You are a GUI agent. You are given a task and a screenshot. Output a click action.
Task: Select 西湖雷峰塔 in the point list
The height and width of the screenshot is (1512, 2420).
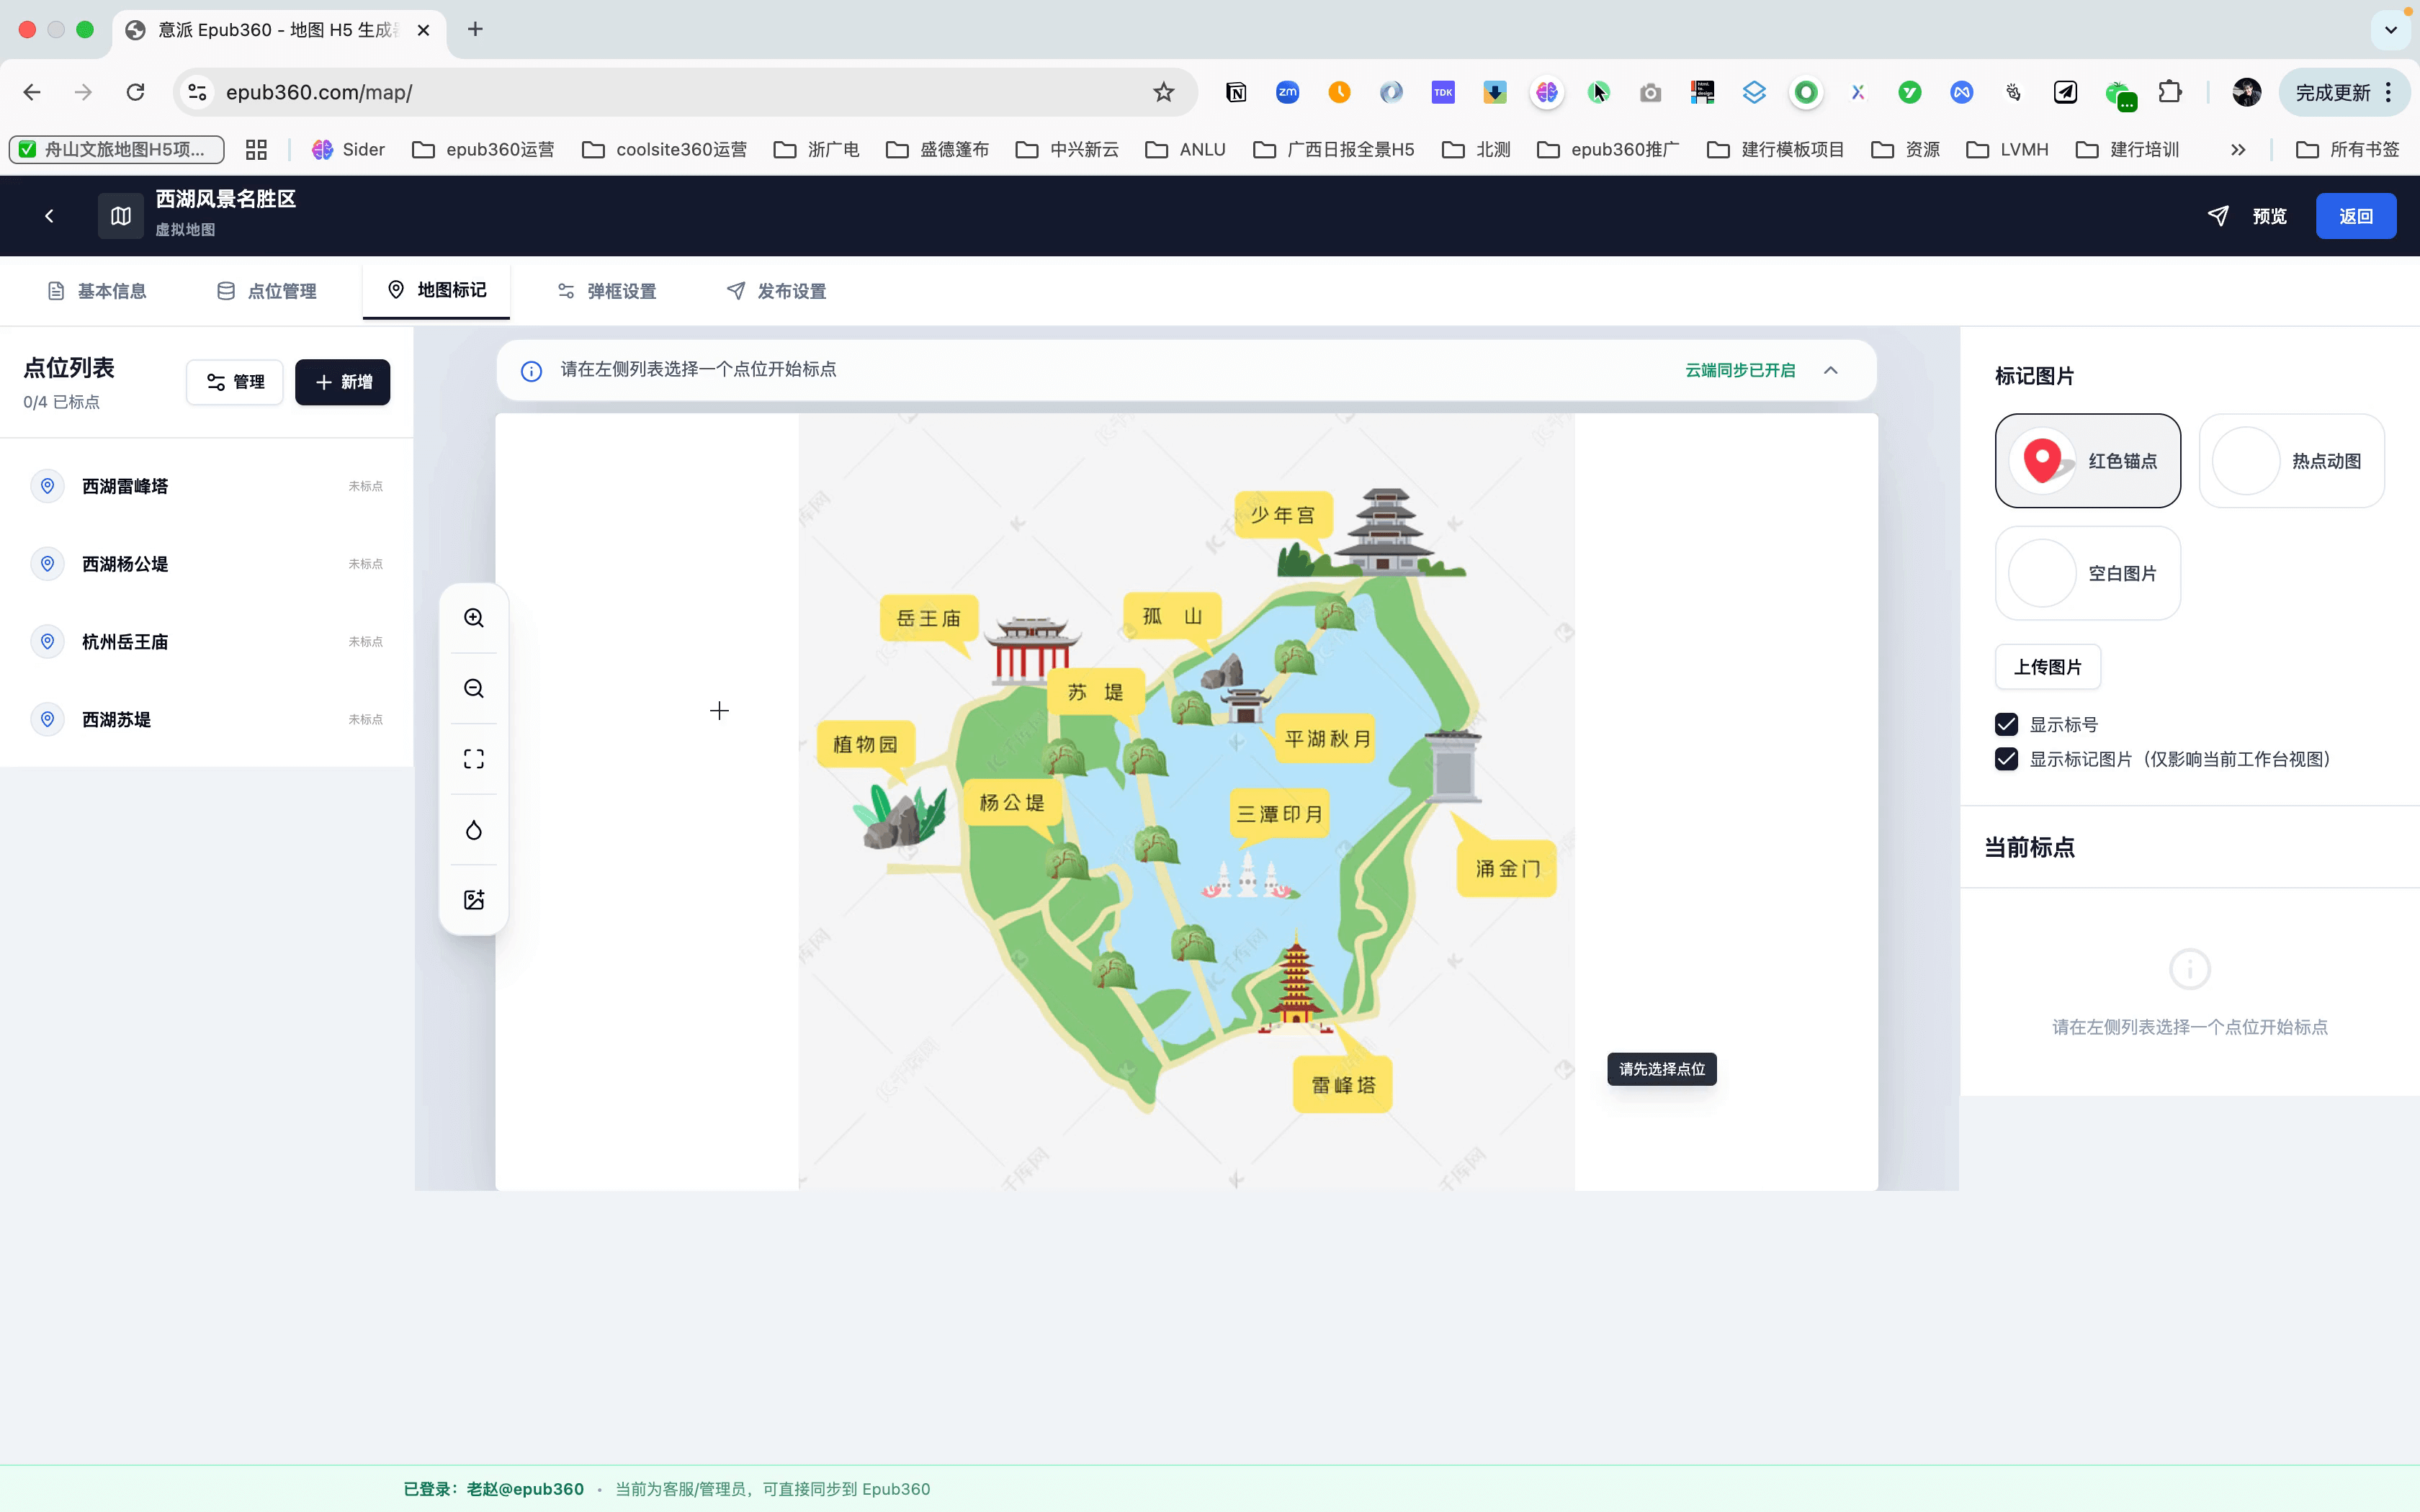pos(125,486)
